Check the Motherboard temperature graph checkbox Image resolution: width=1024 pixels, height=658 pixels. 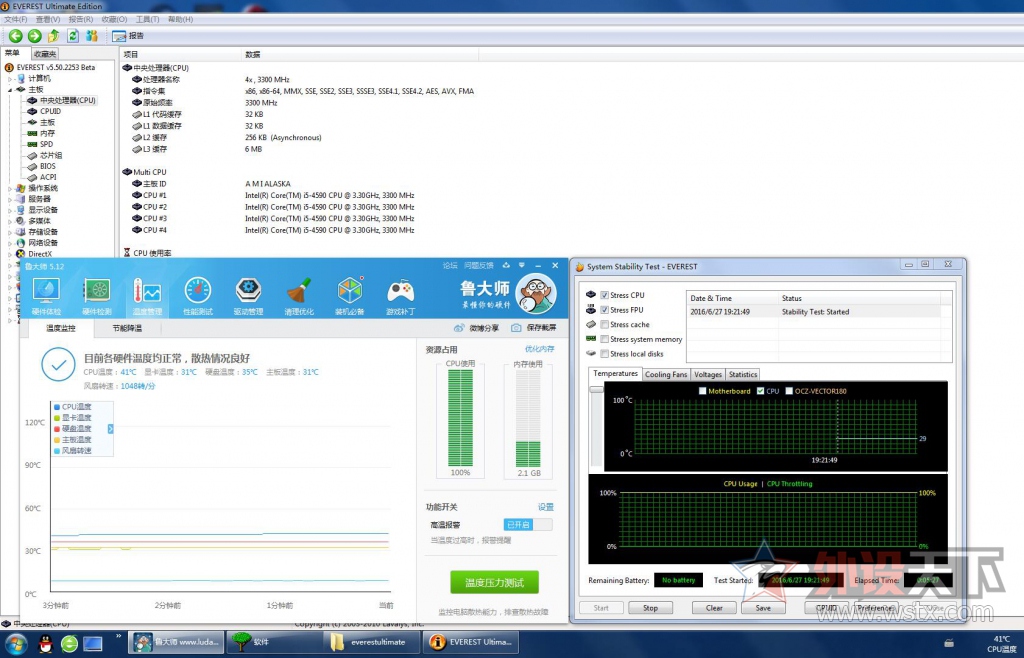703,391
